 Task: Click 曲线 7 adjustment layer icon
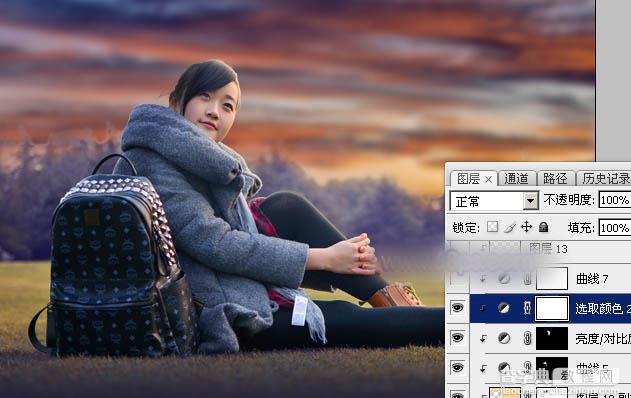tap(504, 278)
